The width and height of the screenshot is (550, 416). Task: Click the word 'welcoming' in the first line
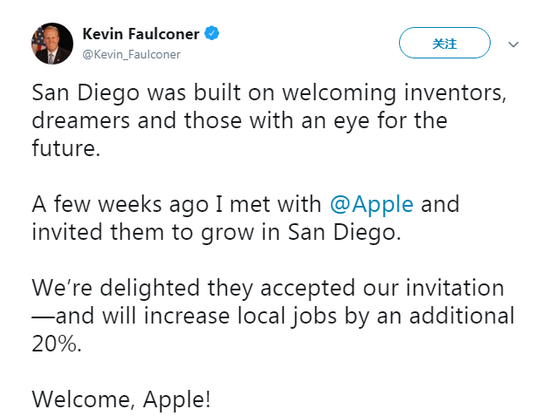(340, 94)
